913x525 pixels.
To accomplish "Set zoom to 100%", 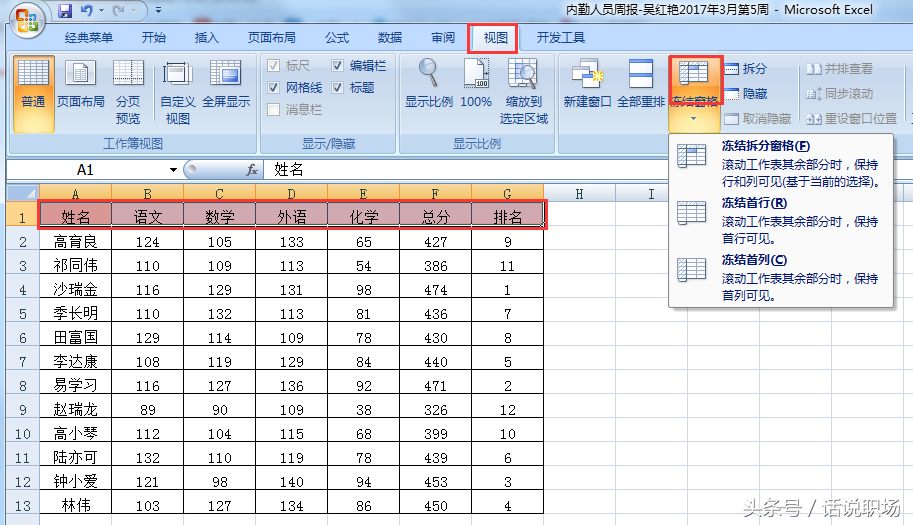I will (476, 84).
